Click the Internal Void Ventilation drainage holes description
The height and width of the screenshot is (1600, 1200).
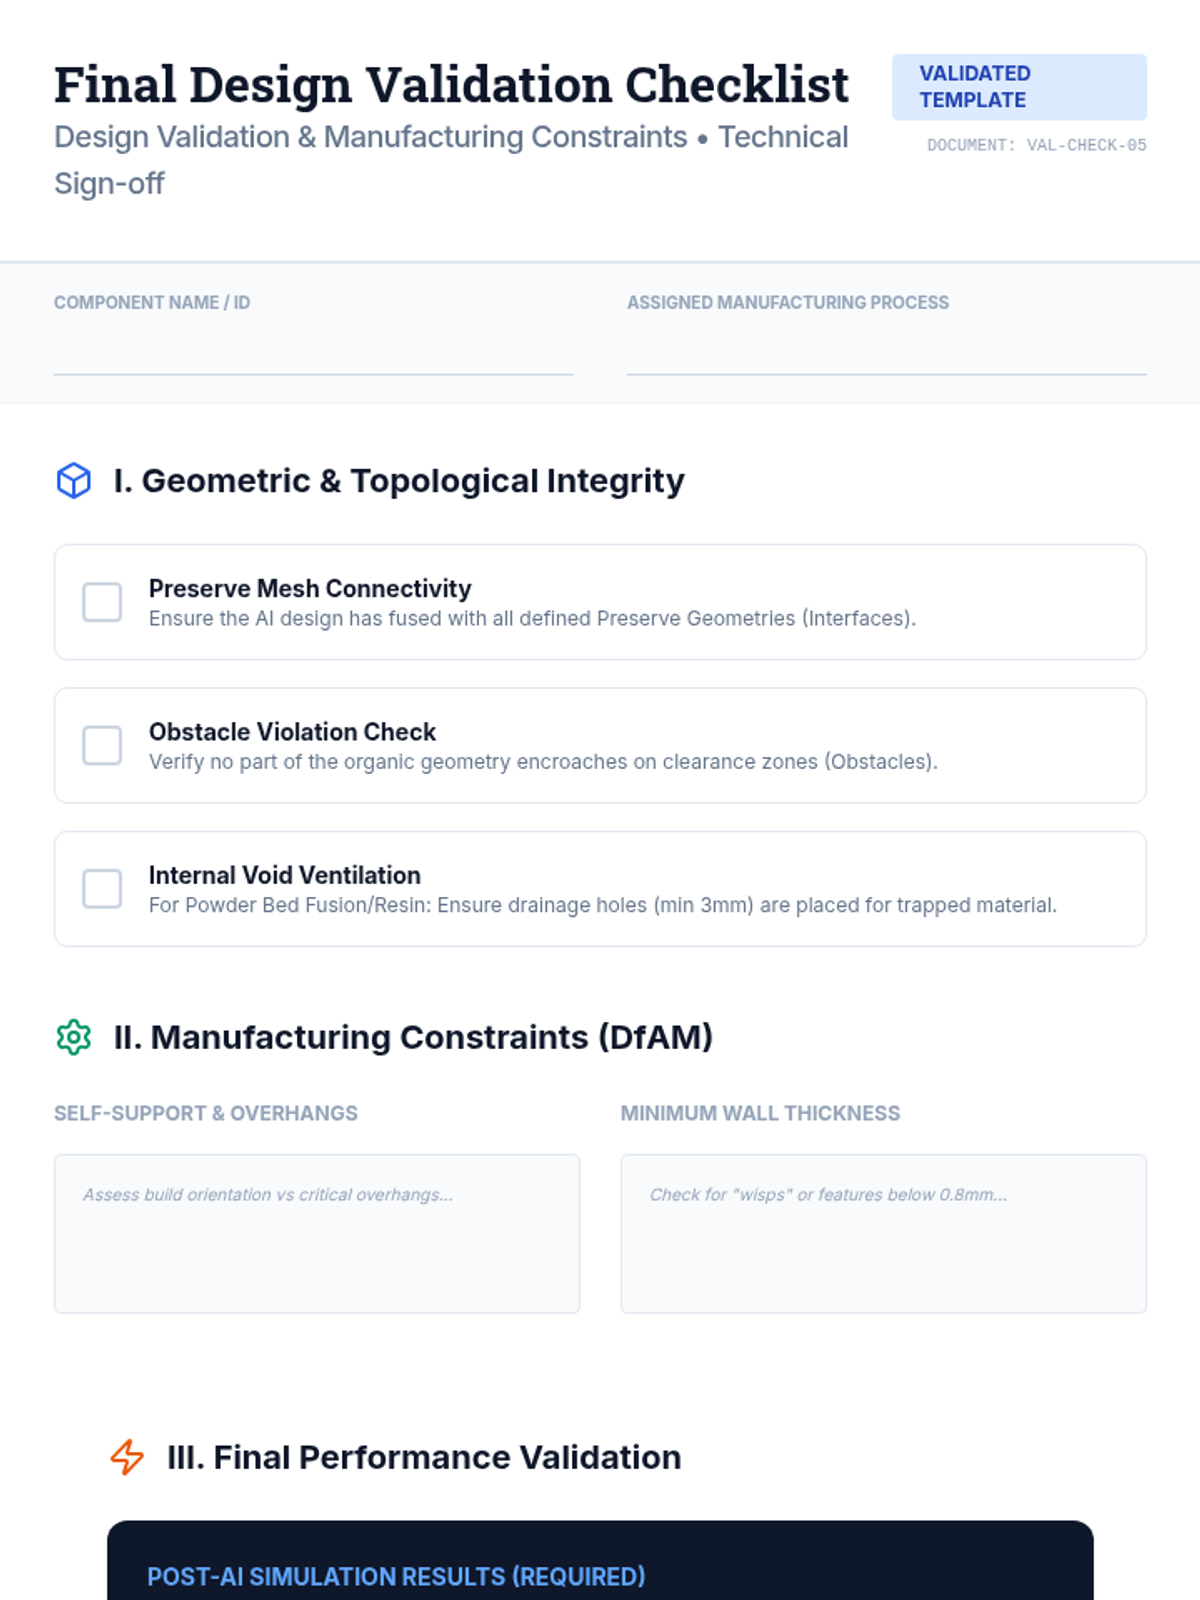(603, 905)
